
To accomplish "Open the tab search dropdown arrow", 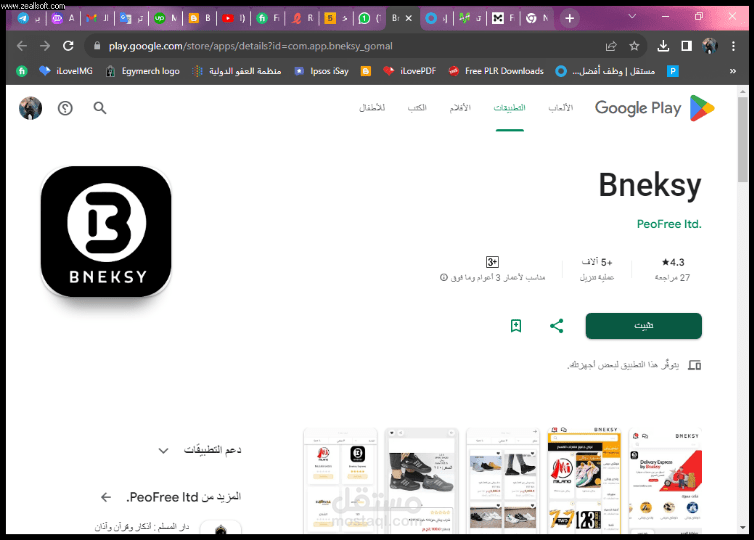I will click(x=632, y=17).
